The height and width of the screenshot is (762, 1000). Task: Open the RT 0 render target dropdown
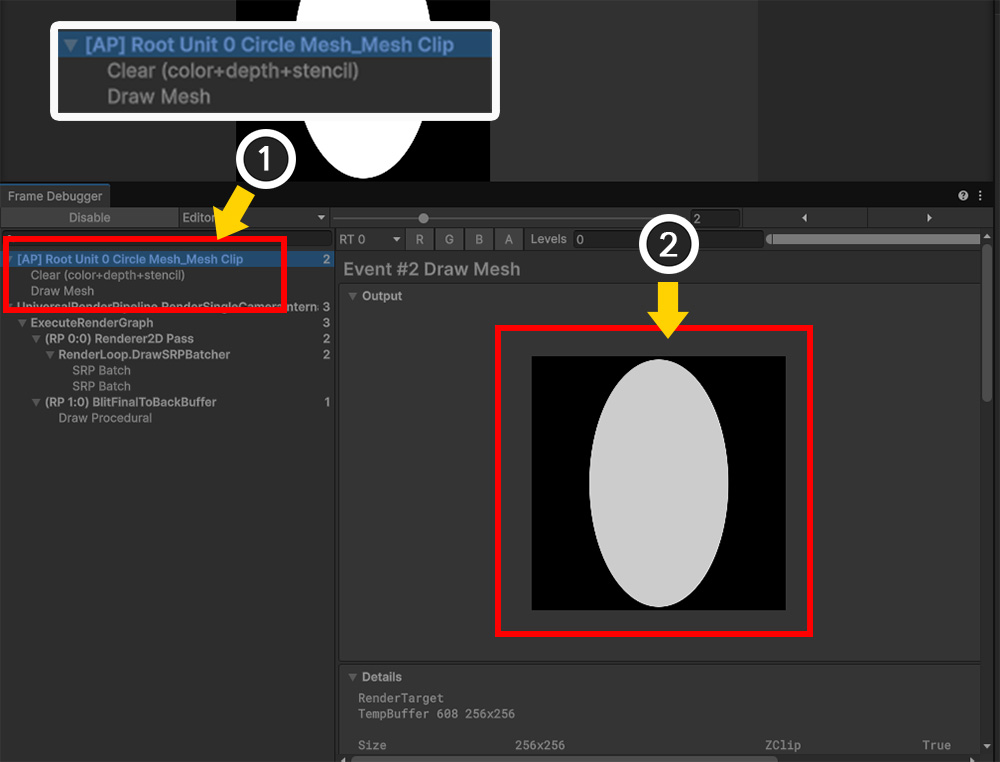click(x=369, y=239)
